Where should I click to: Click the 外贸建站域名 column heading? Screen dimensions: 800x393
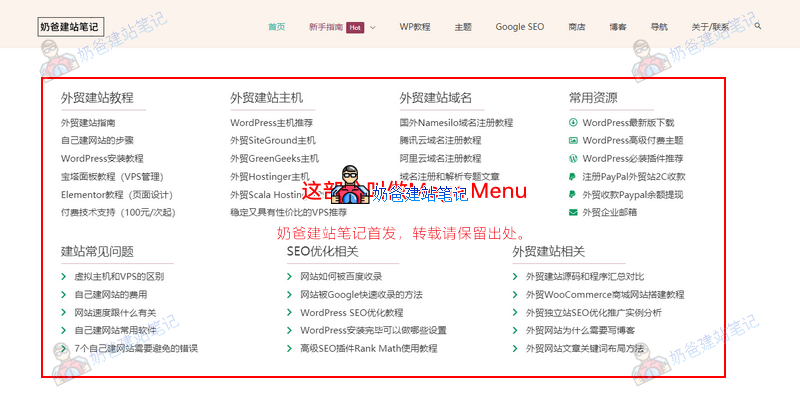point(436,97)
